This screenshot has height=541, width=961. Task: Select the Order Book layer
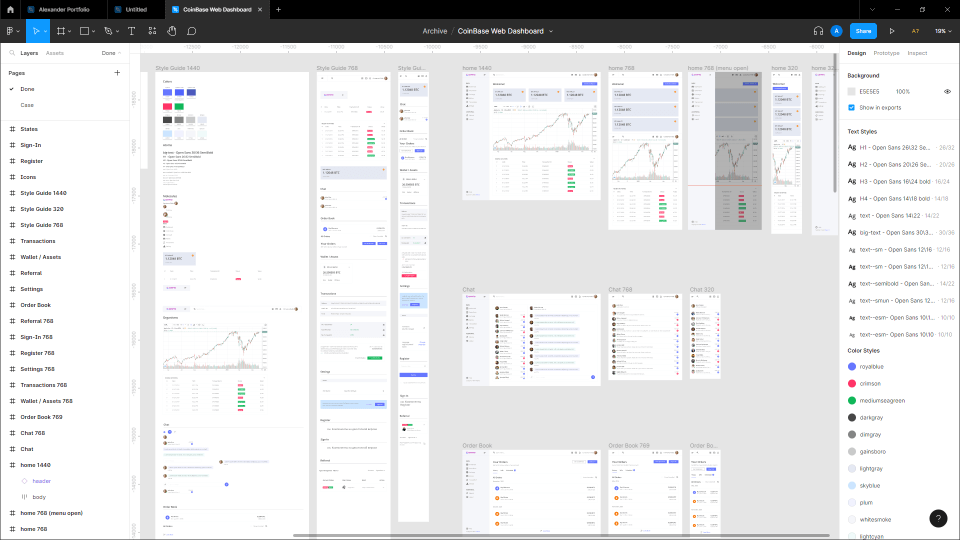(x=36, y=305)
